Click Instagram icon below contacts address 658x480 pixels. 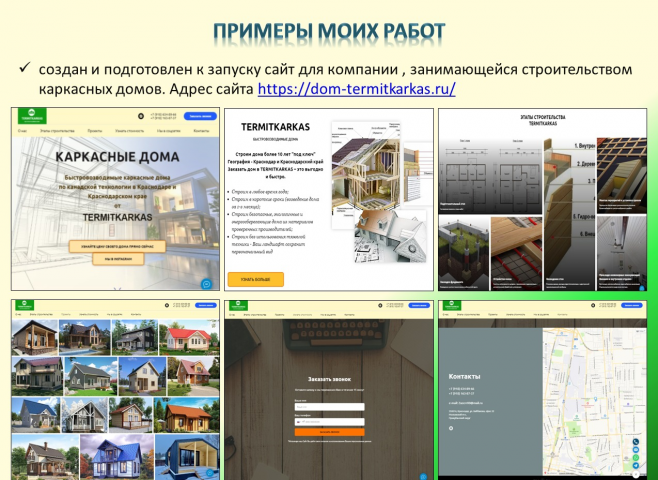point(451,428)
